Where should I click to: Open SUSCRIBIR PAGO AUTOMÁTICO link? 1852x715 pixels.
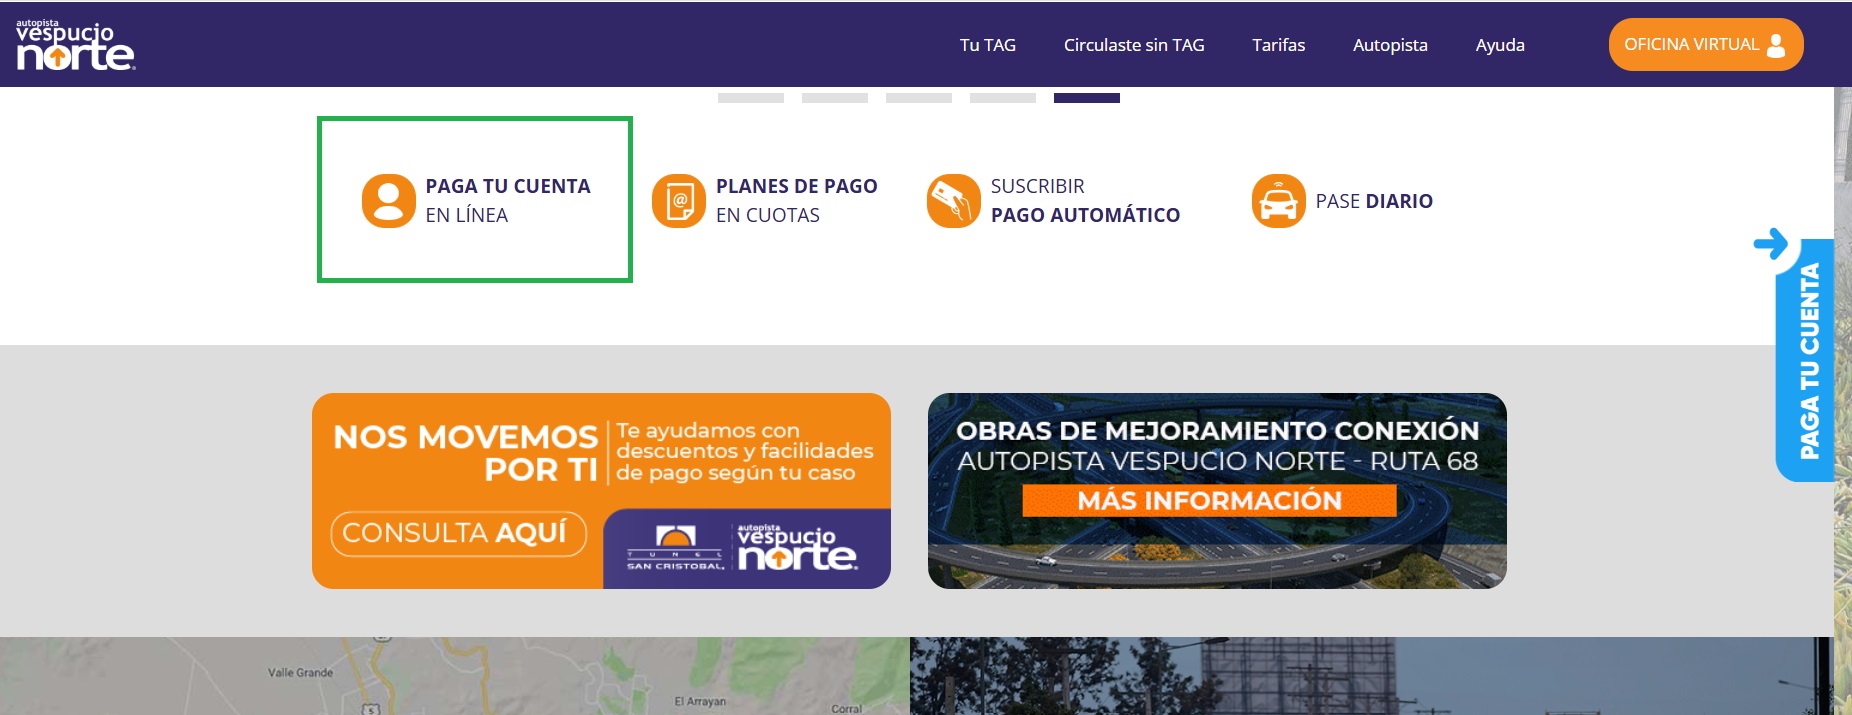[x=1054, y=200]
